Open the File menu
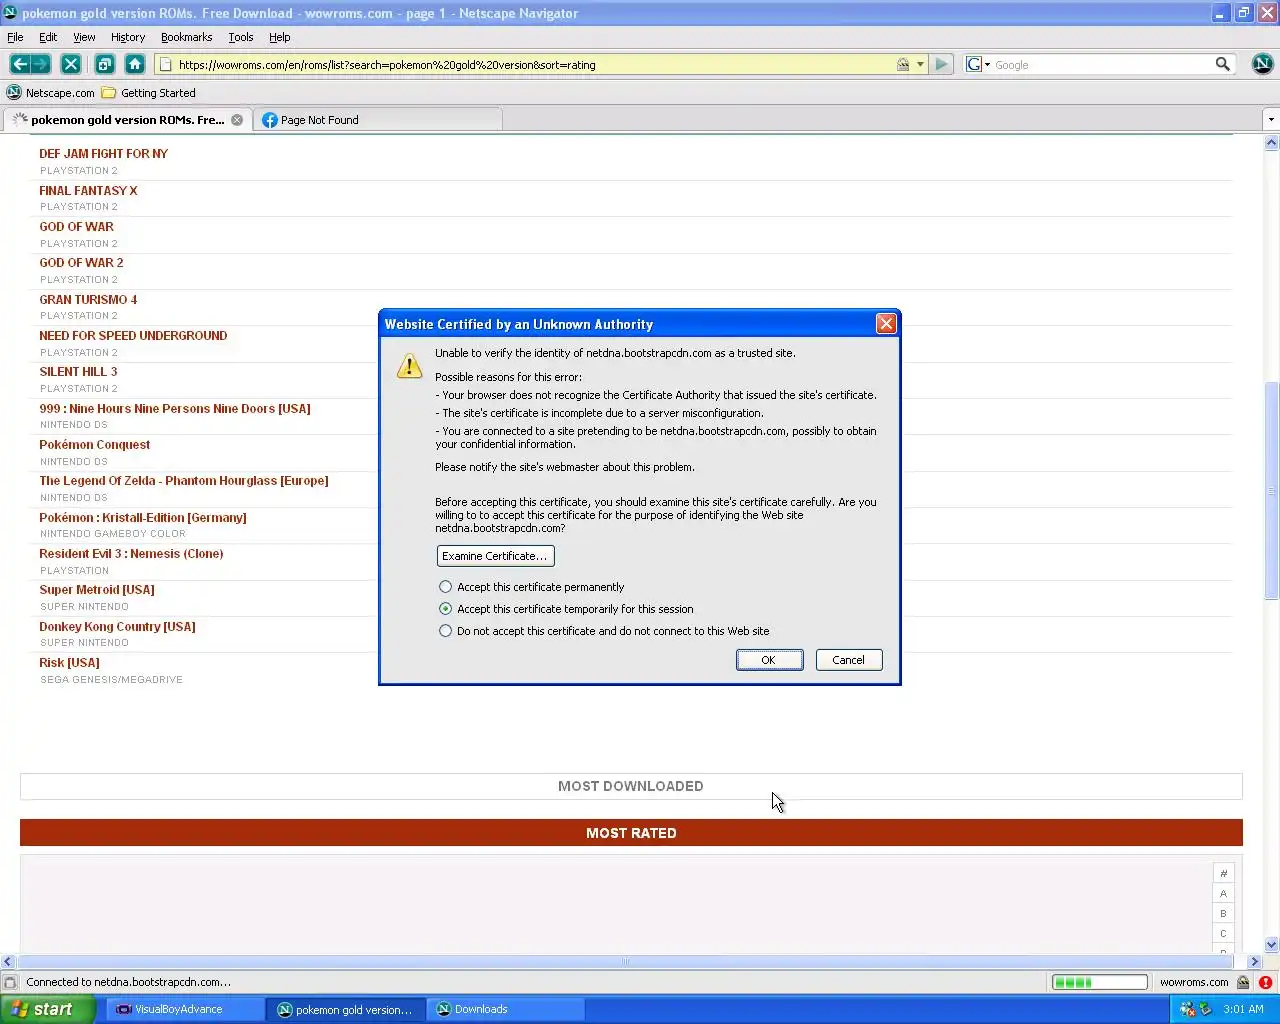The image size is (1280, 1024). (x=15, y=37)
